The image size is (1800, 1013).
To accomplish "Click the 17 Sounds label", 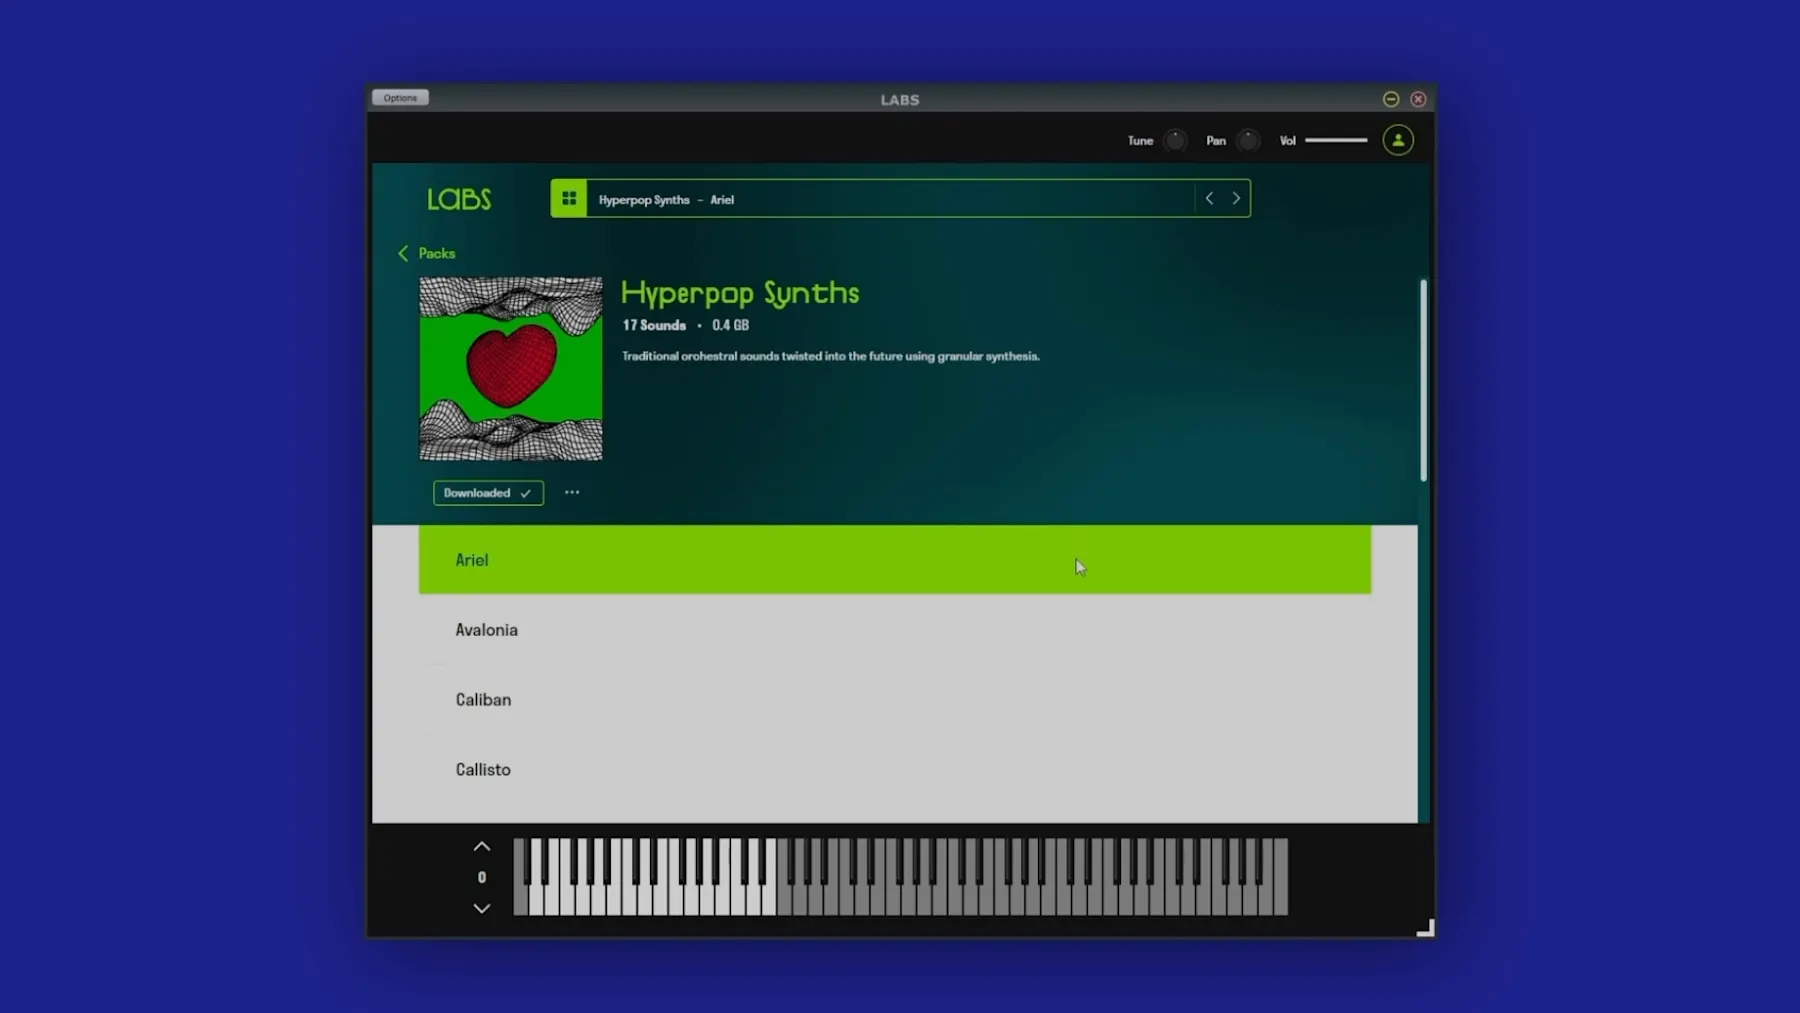I will (654, 326).
